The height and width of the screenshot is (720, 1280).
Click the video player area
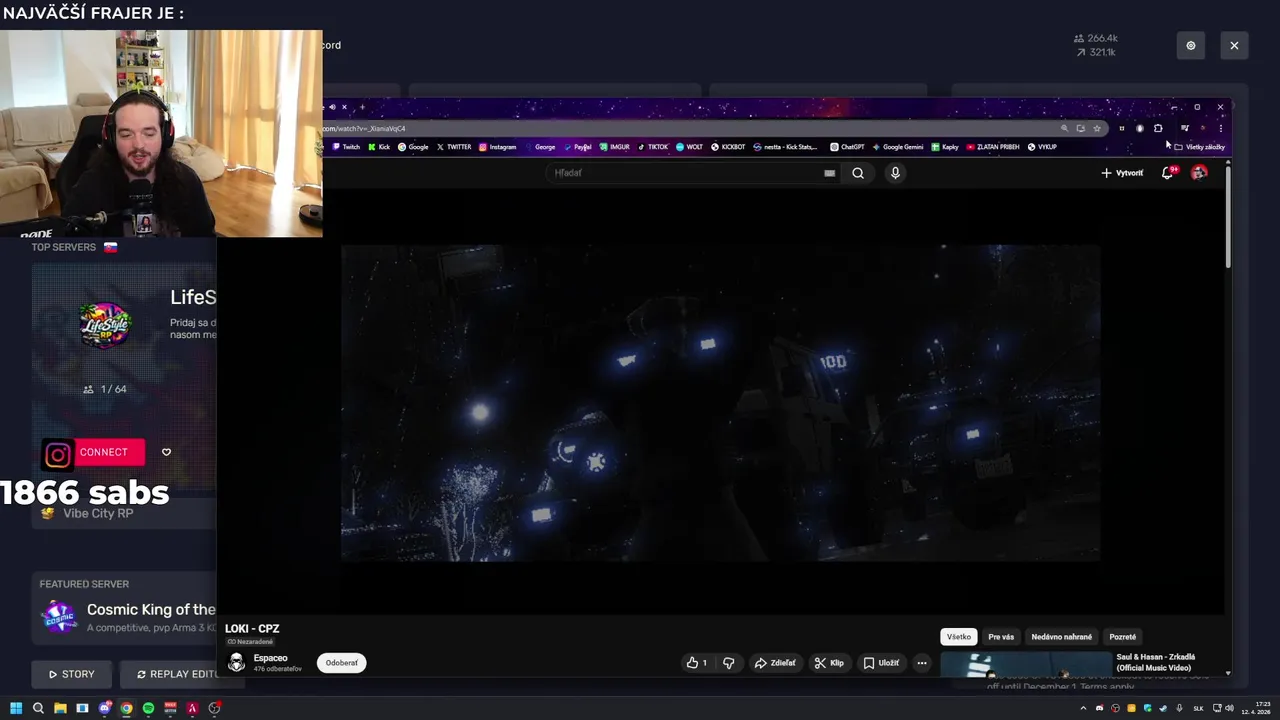click(x=720, y=403)
